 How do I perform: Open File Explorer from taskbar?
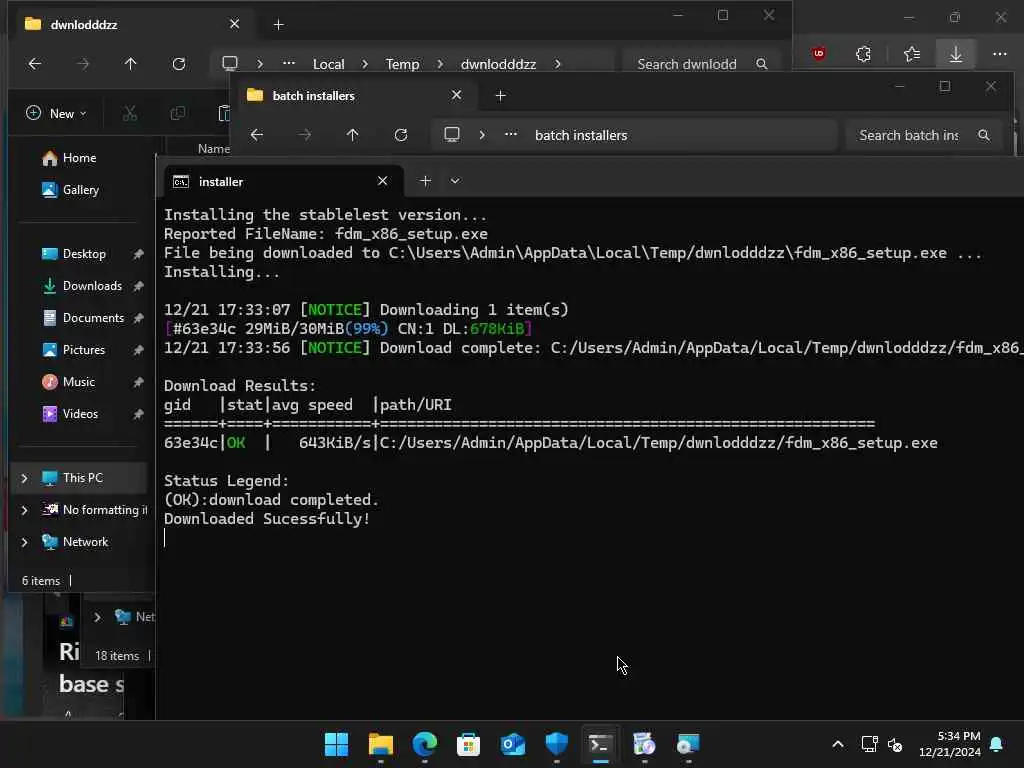click(x=381, y=744)
